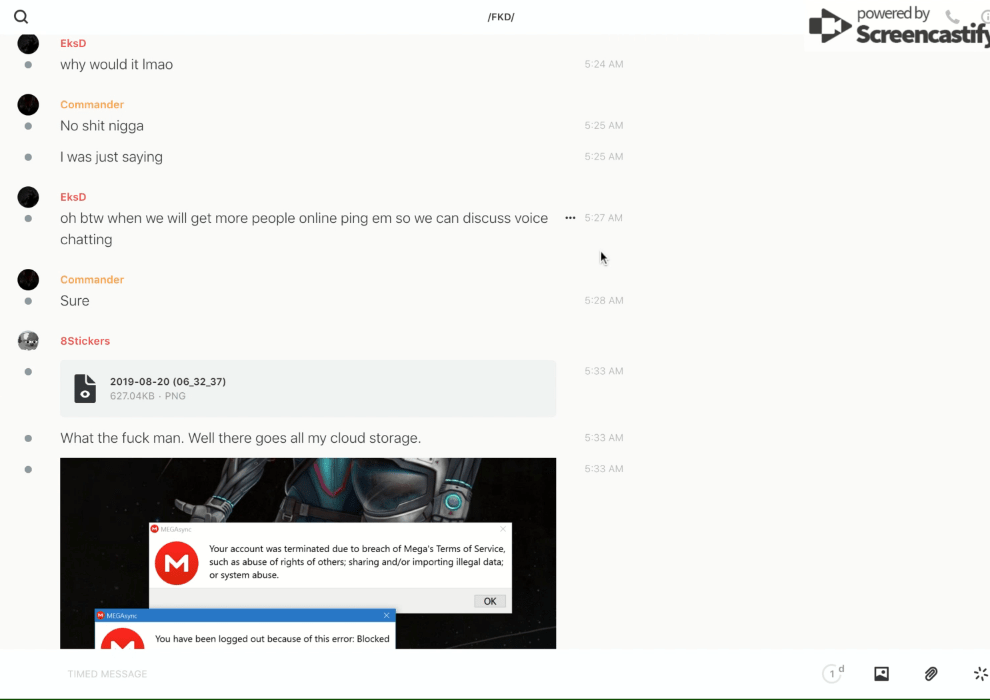The image size is (990, 700).
Task: Click the 'What the fuck man' message text
Action: [x=240, y=438]
